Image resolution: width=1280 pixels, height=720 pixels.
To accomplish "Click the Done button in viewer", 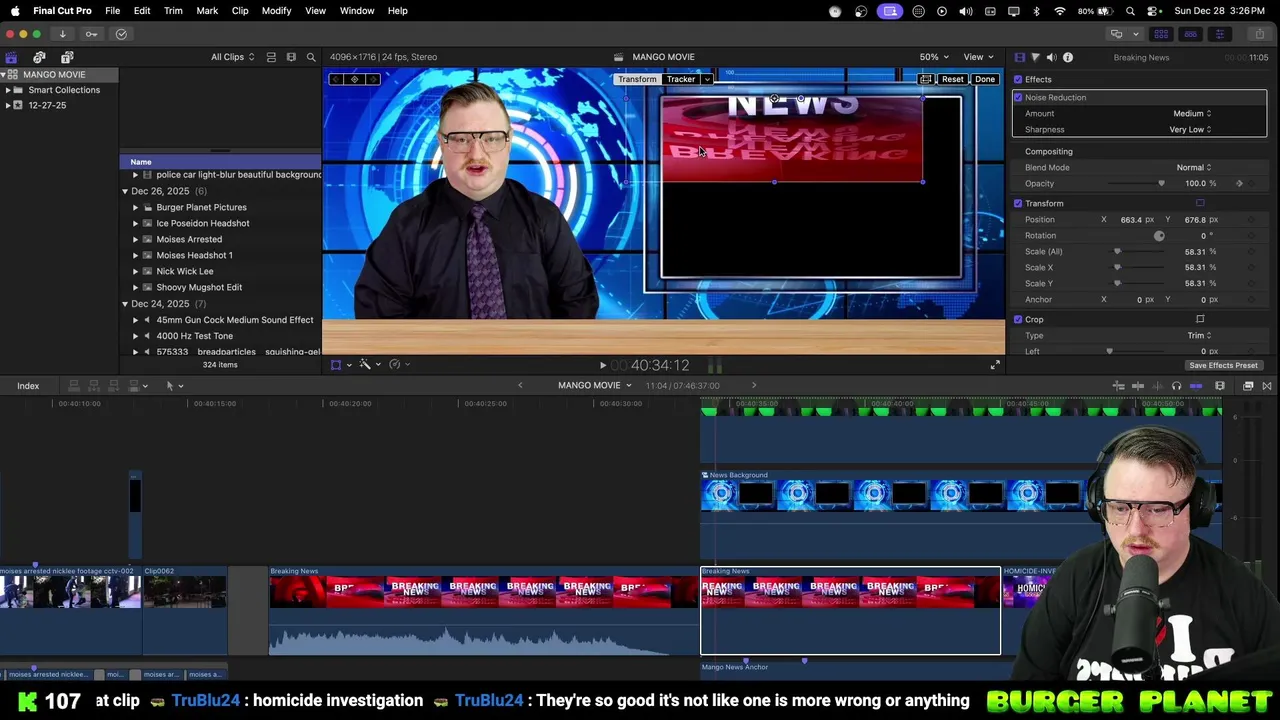I will click(x=985, y=79).
